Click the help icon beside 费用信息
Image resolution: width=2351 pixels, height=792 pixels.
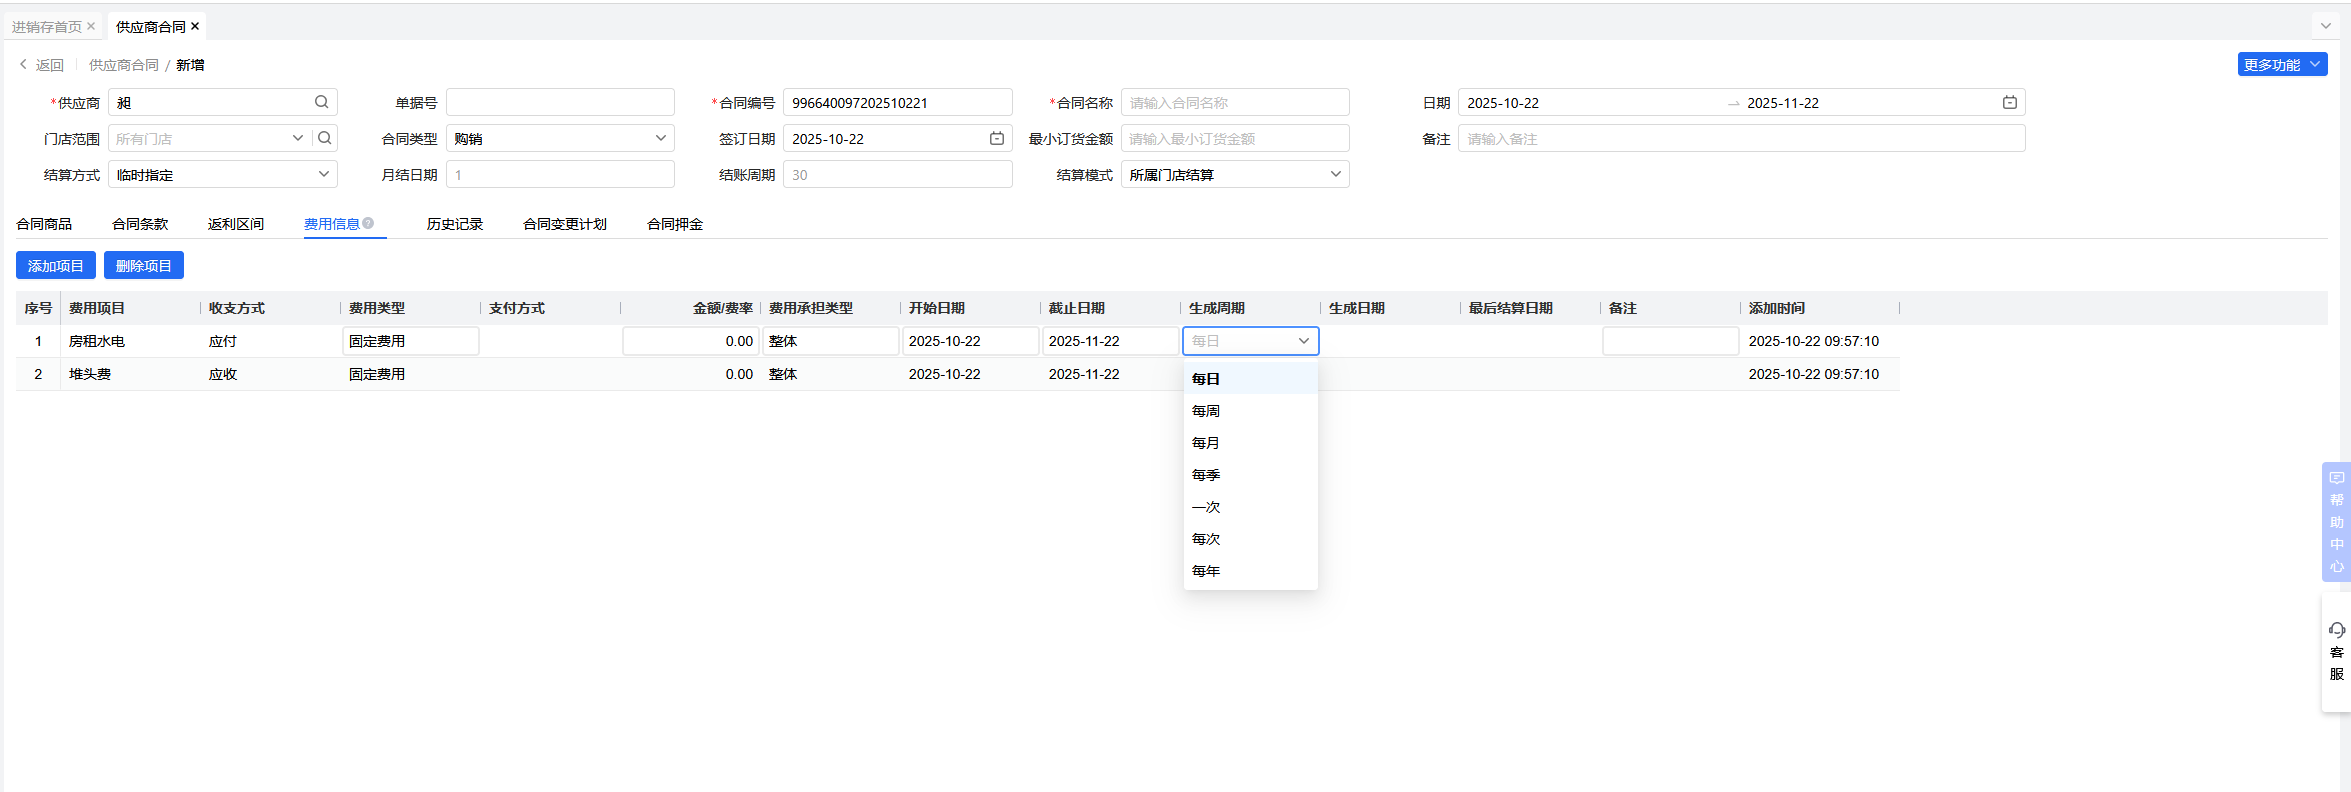[369, 223]
